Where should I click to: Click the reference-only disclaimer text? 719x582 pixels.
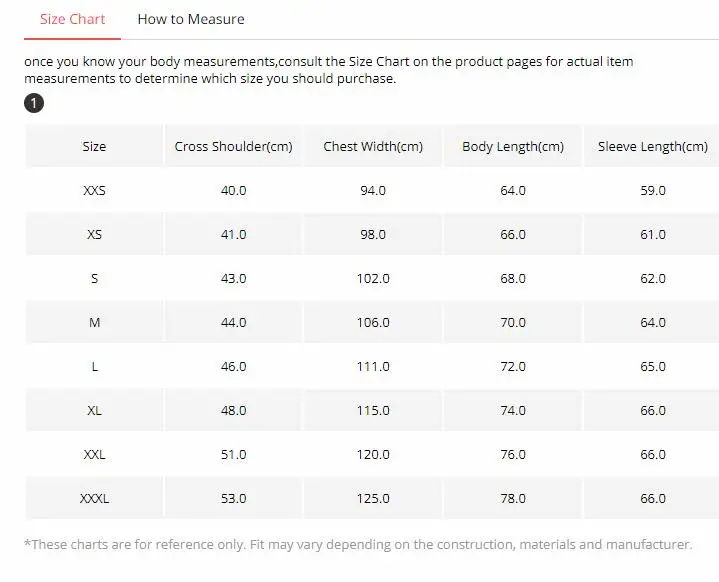358,545
